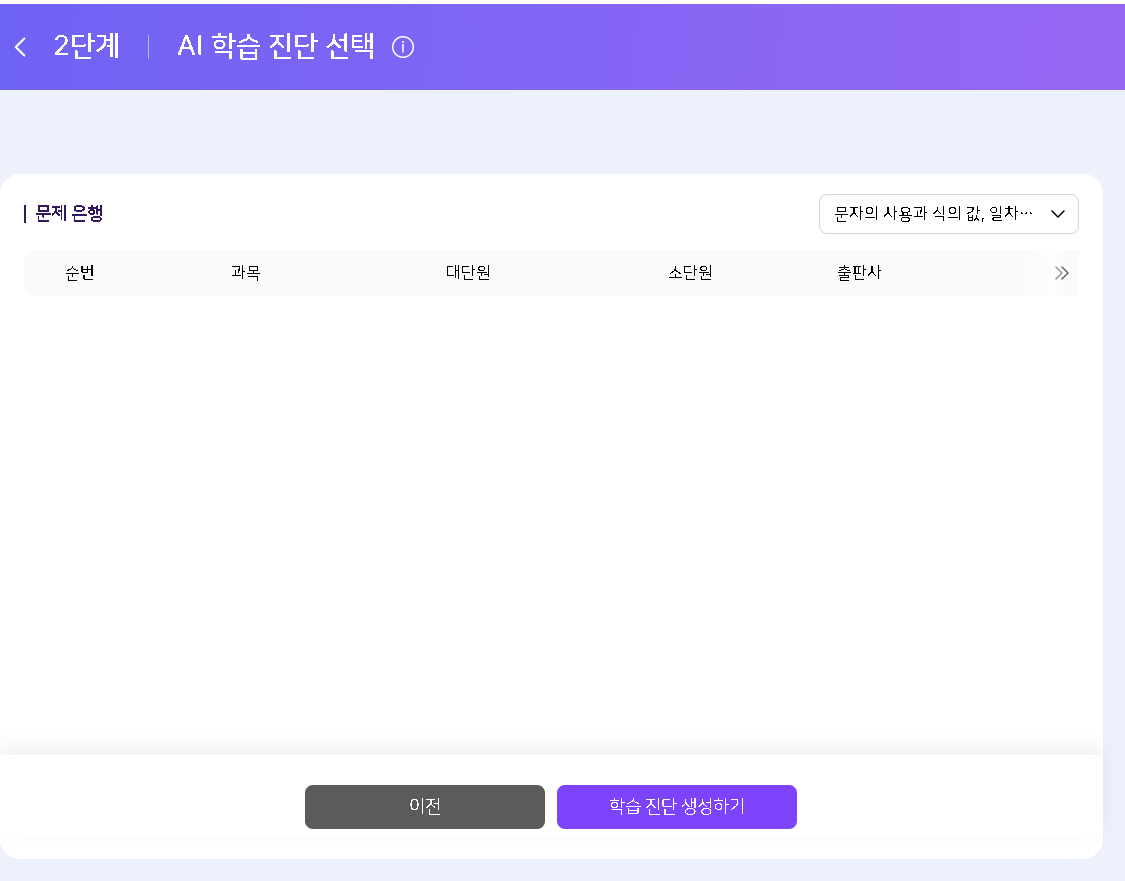Screen dimensions: 1125x881
Task: Click the AI 학습 진단 선택 title
Action: tap(276, 47)
